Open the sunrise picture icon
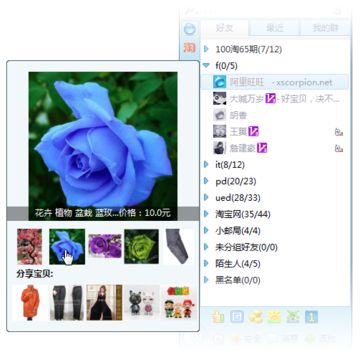Image resolution: width=360 pixels, height=360 pixels. coord(274,317)
